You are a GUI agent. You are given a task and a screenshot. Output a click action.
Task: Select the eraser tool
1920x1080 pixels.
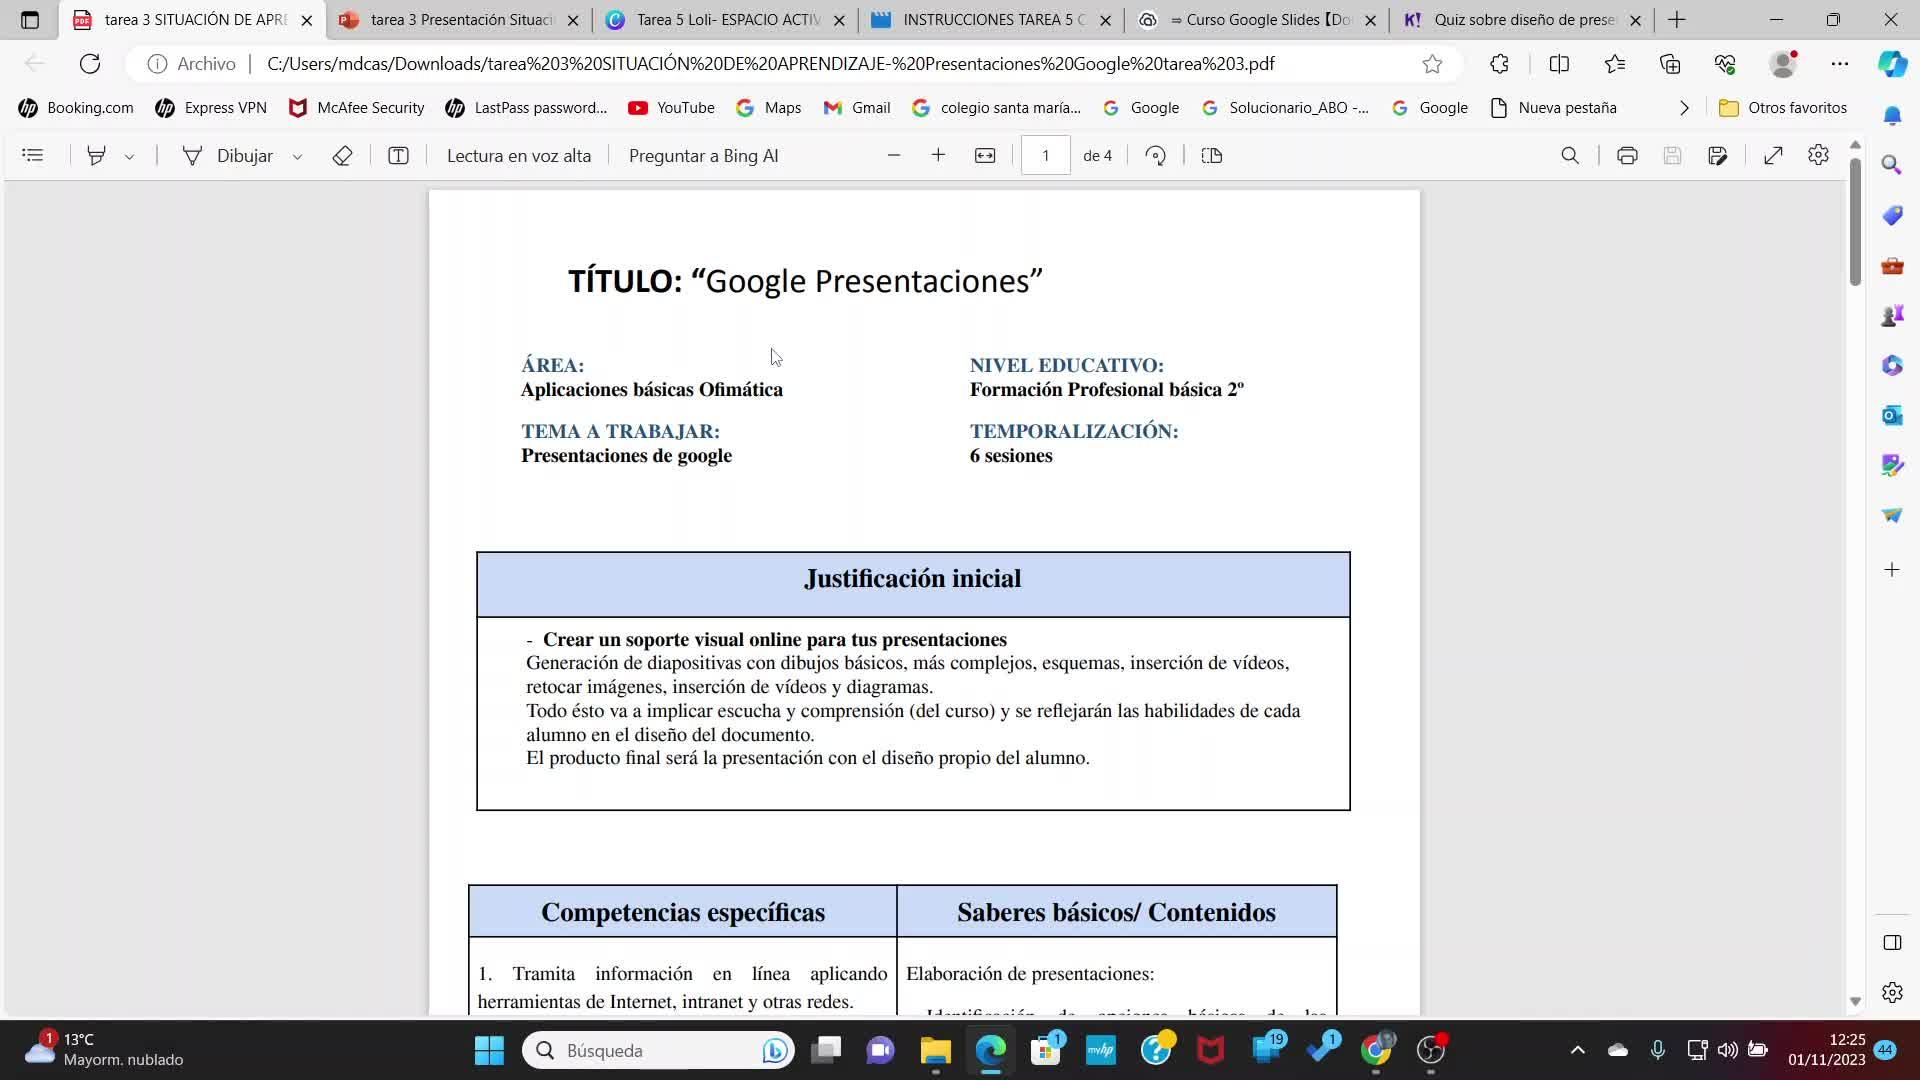coord(342,155)
